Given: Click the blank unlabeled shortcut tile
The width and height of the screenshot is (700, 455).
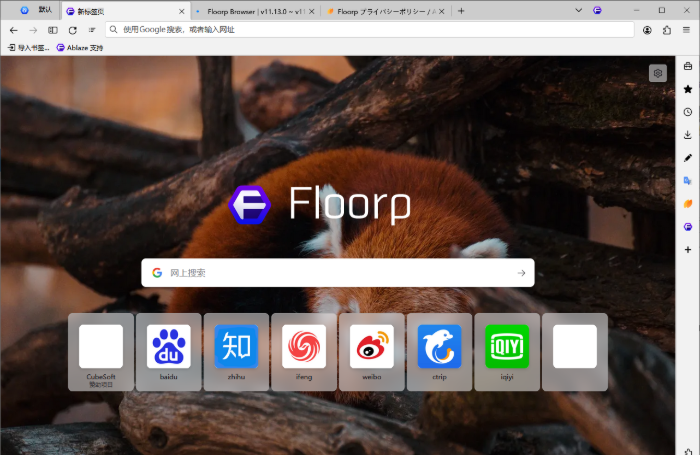Looking at the screenshot, I should tap(575, 352).
